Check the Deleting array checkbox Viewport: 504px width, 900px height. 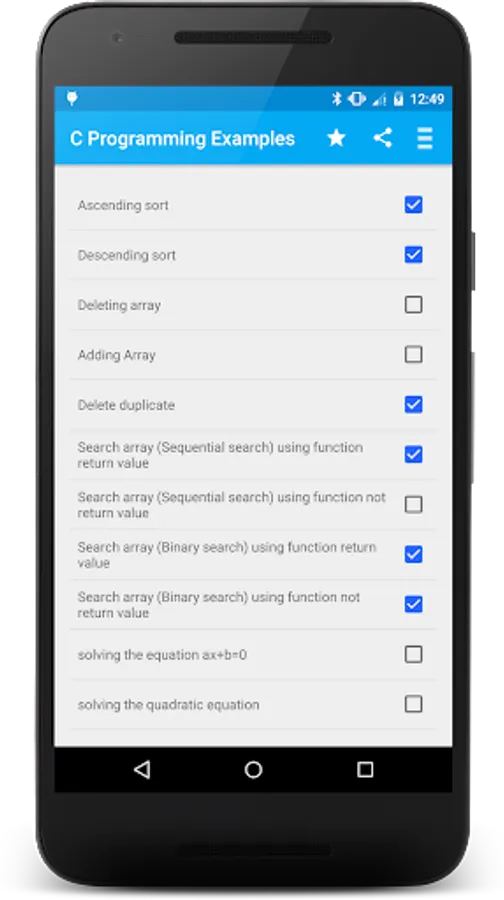(x=413, y=305)
